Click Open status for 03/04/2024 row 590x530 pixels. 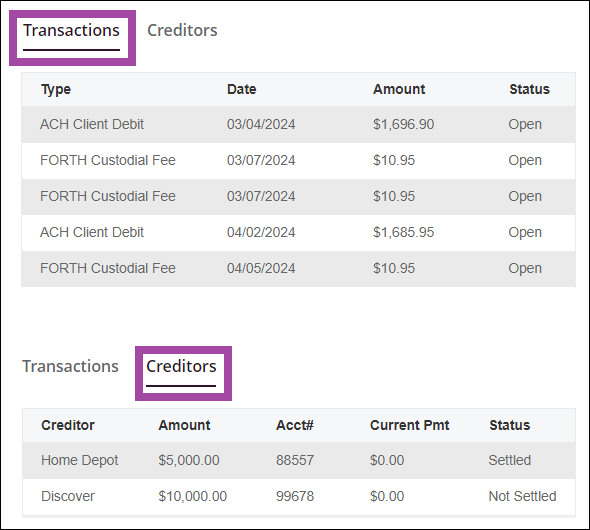tap(525, 125)
